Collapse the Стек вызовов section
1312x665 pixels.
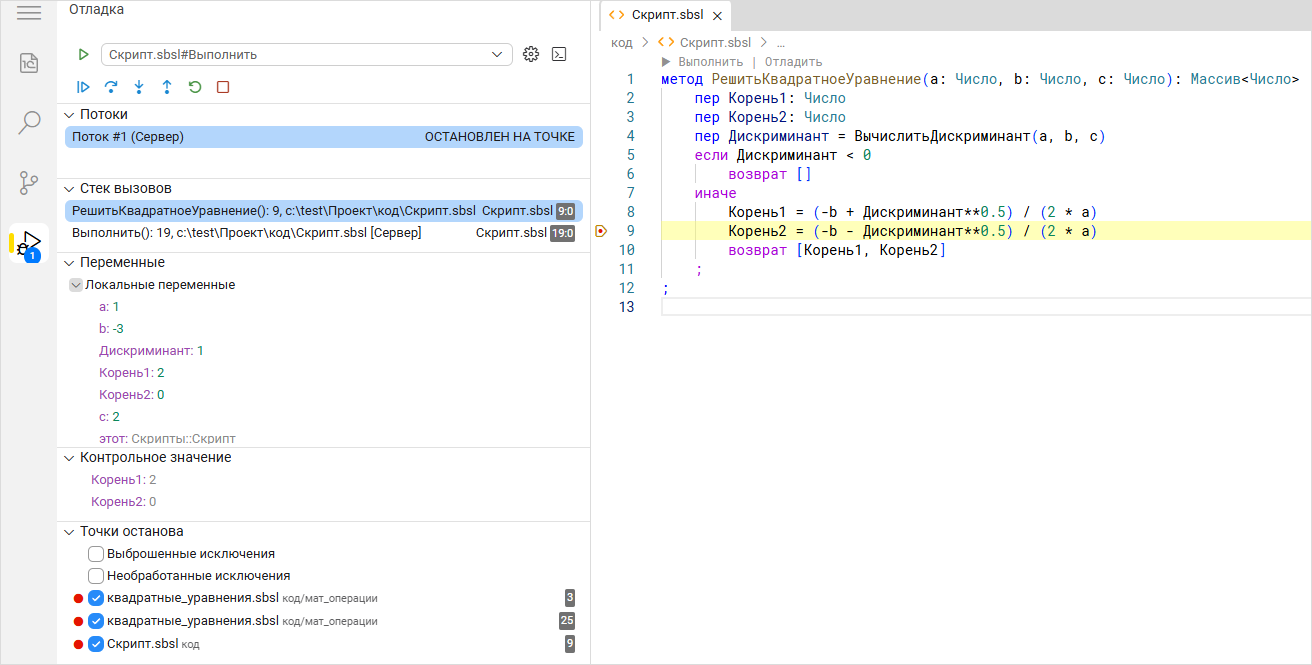(x=69, y=188)
